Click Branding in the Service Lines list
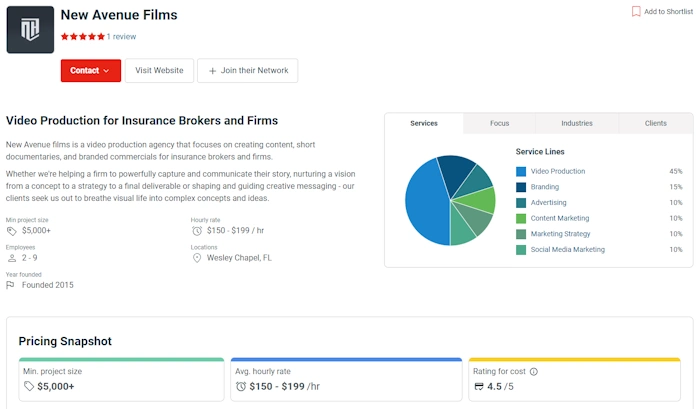This screenshot has width=700, height=409. click(545, 187)
